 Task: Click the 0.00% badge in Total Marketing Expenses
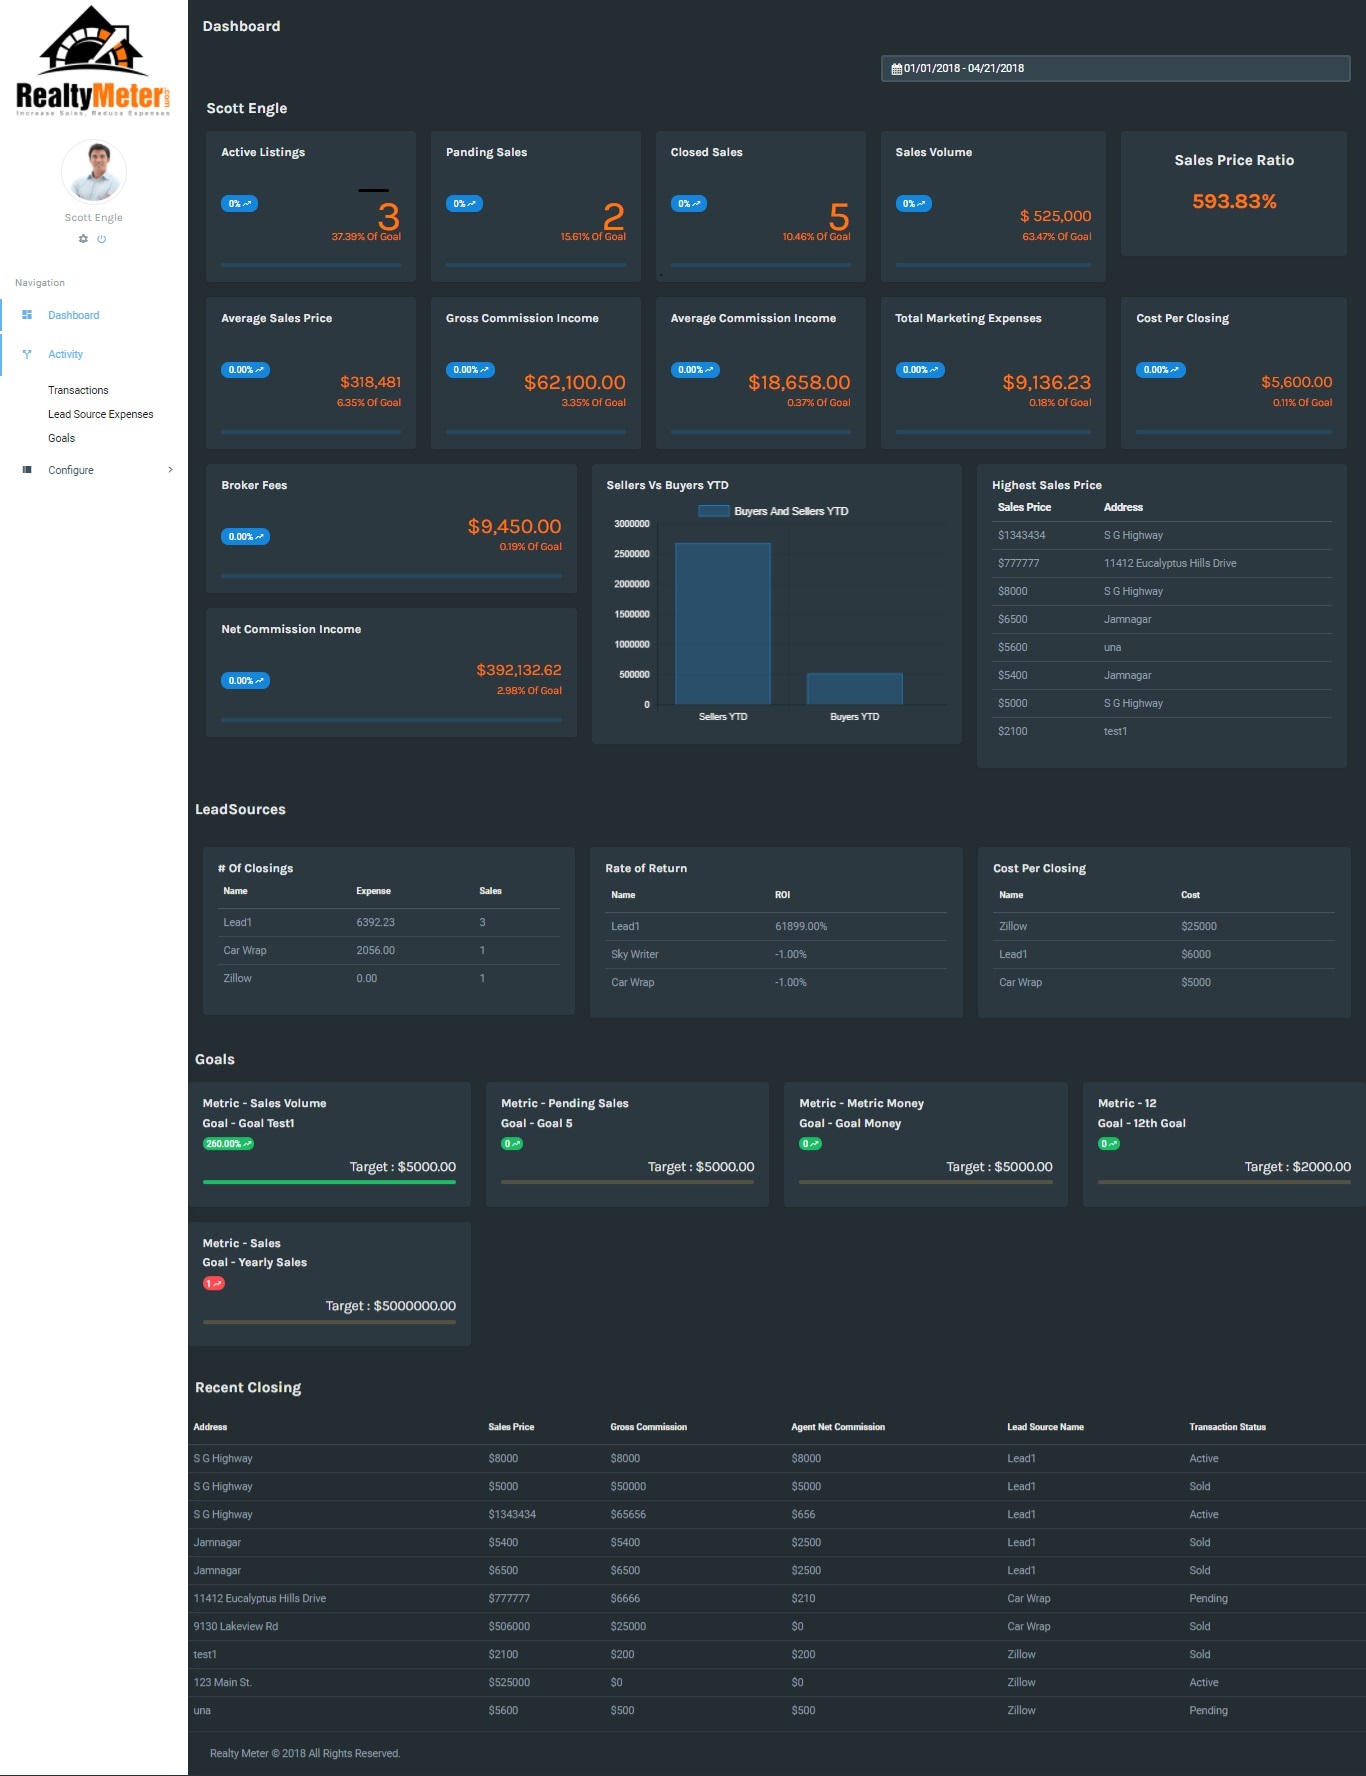coord(920,370)
